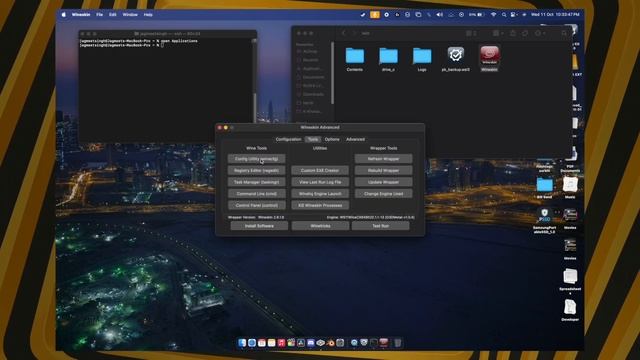Image resolution: width=640 pixels, height=360 pixels.
Task: Open Finder group-by dropdown
Action: [x=498, y=33]
